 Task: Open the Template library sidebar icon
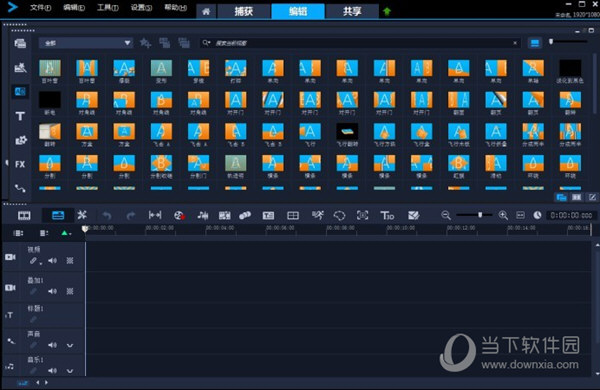tap(20, 68)
